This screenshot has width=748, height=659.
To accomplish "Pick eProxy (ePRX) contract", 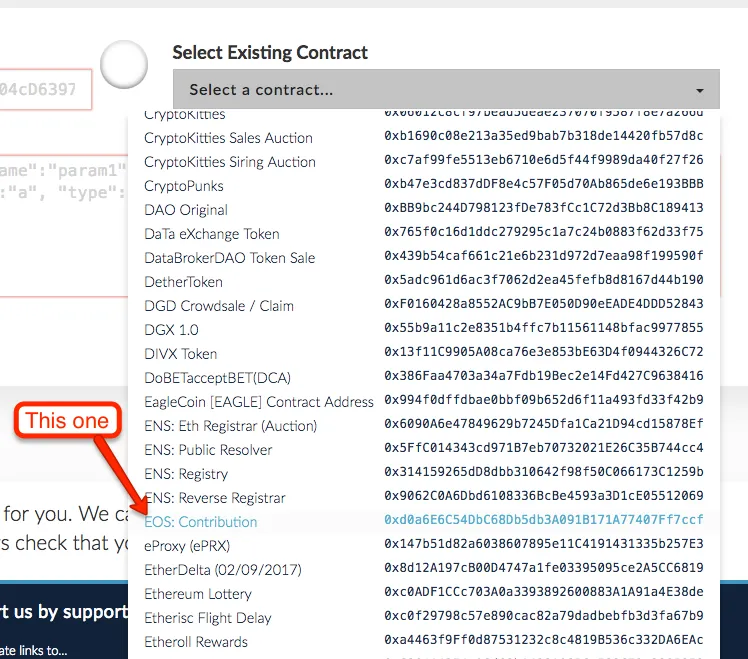I will pos(187,546).
